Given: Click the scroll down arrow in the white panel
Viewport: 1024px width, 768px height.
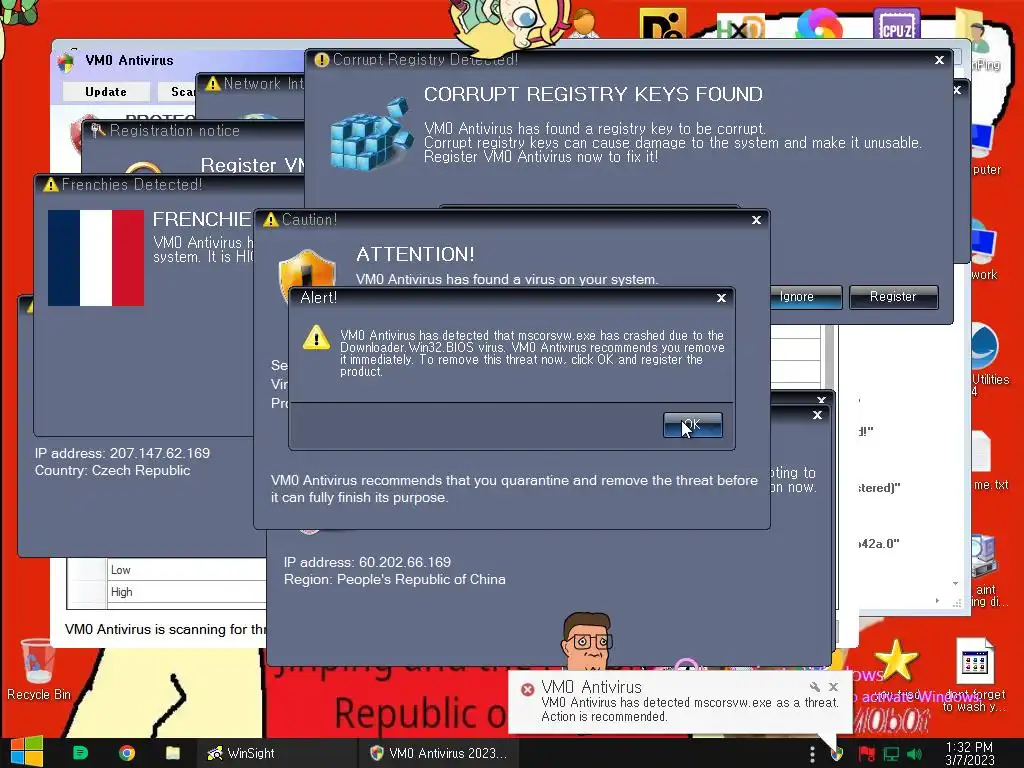Looking at the screenshot, I should point(955,583).
